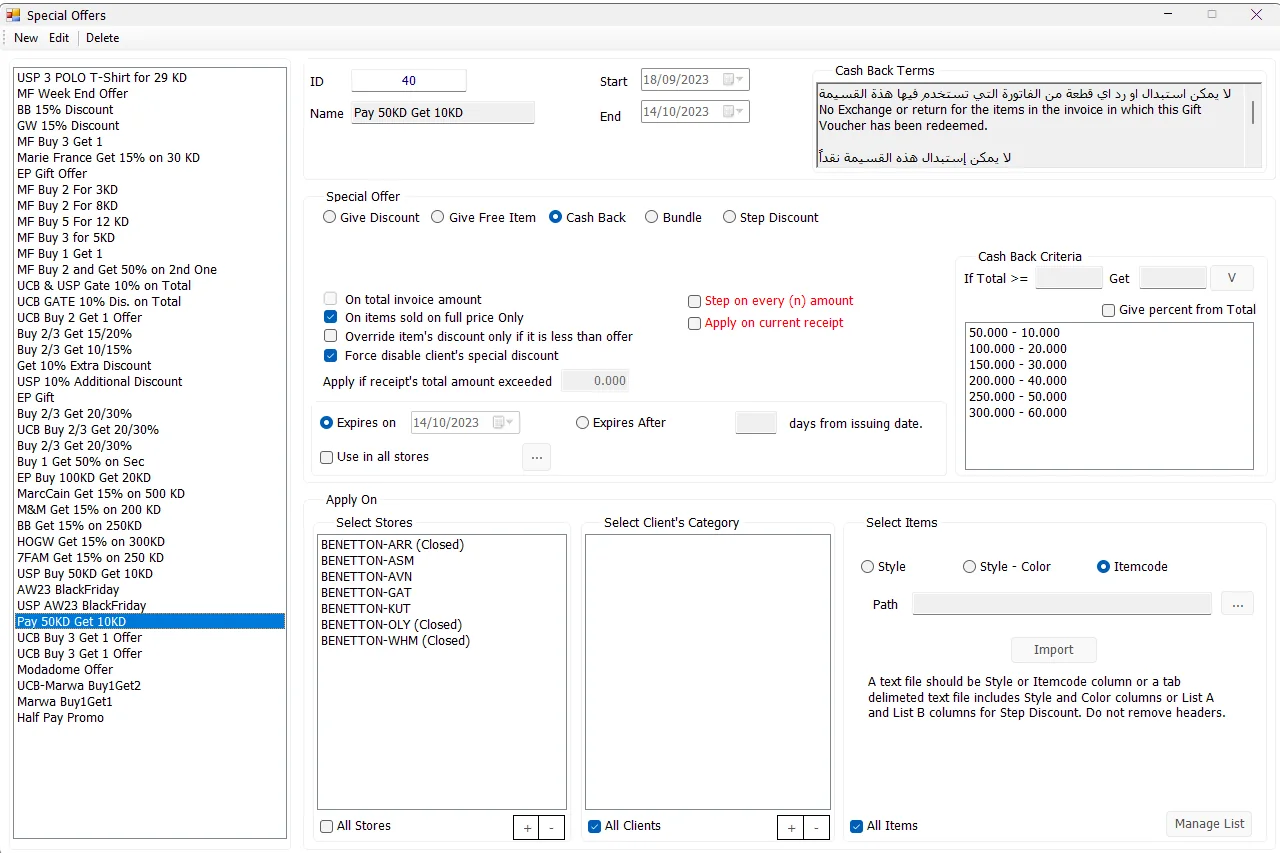Select the Step Discount offer type

click(770, 217)
